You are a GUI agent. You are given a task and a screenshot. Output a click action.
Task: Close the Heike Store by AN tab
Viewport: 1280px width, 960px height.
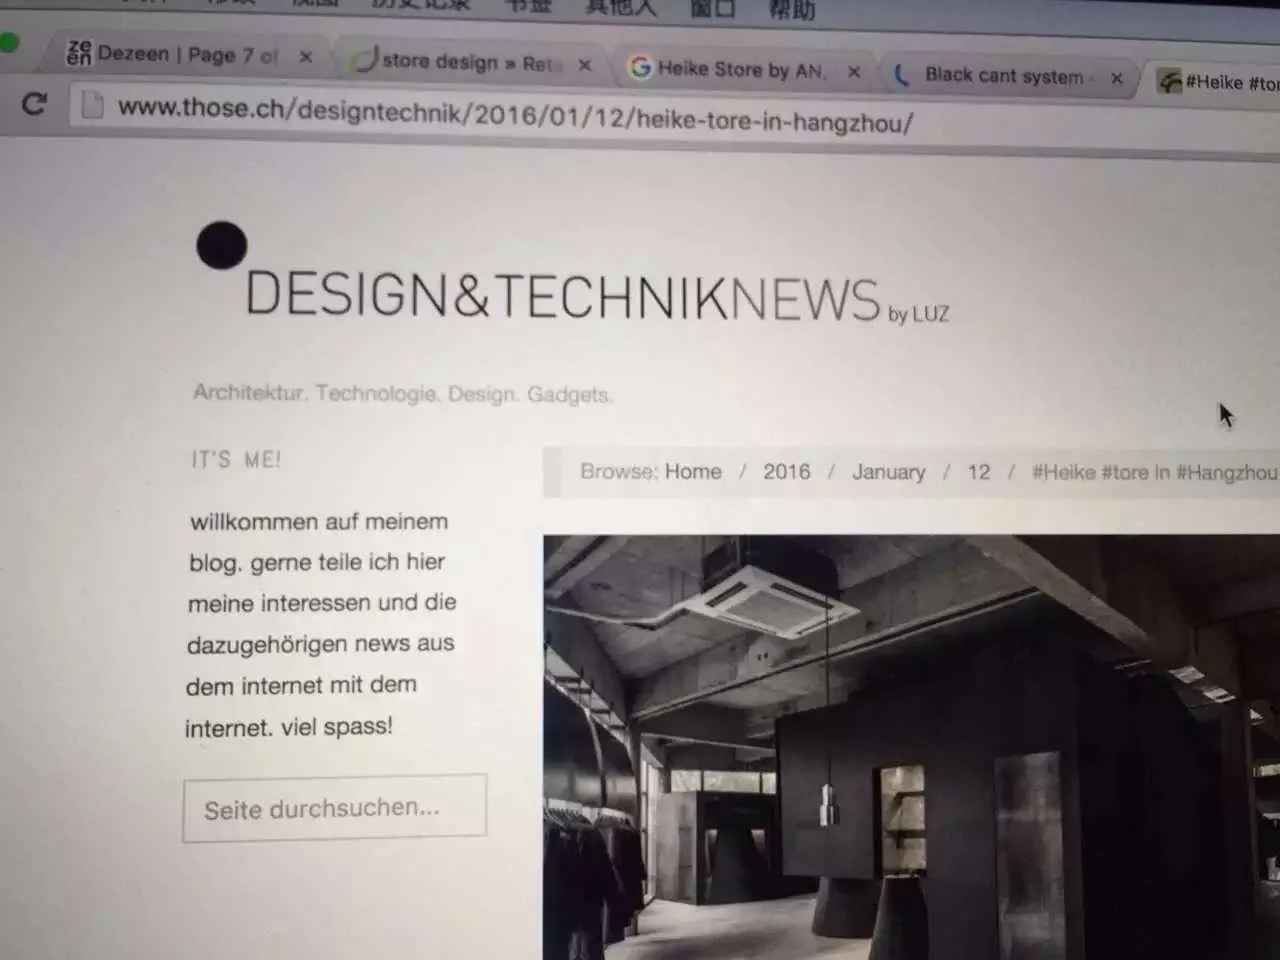coord(854,71)
